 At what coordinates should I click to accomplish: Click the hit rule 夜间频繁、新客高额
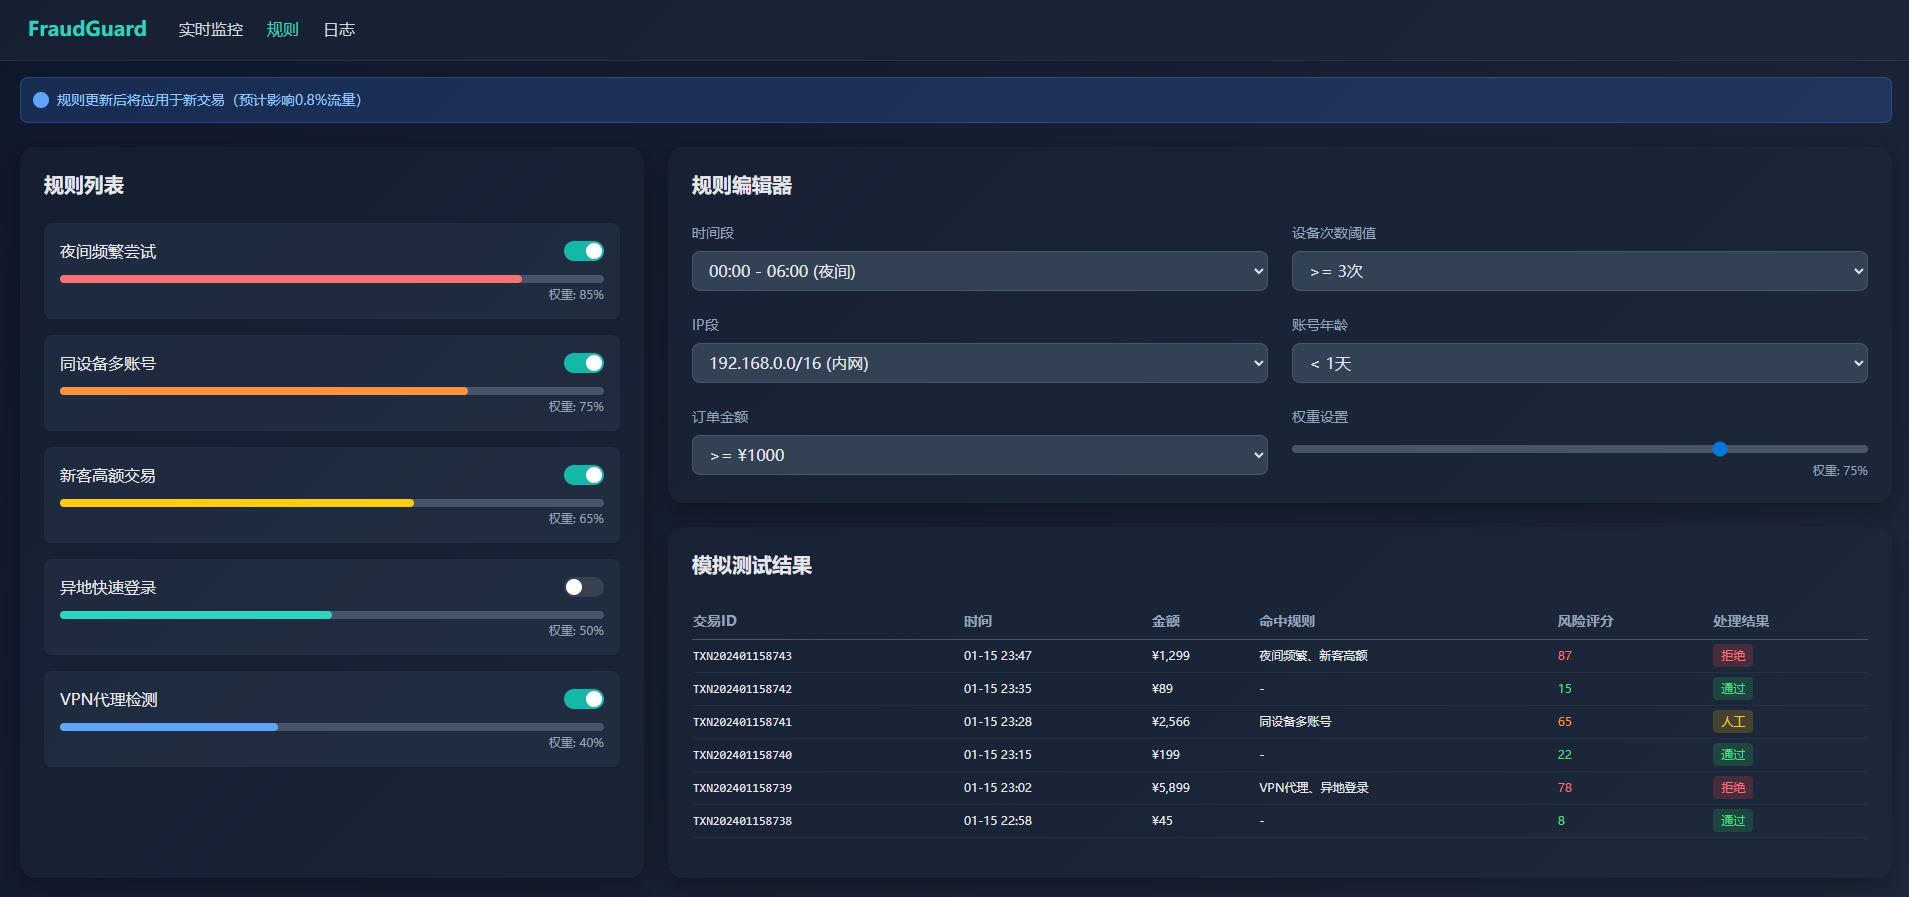(x=1313, y=656)
